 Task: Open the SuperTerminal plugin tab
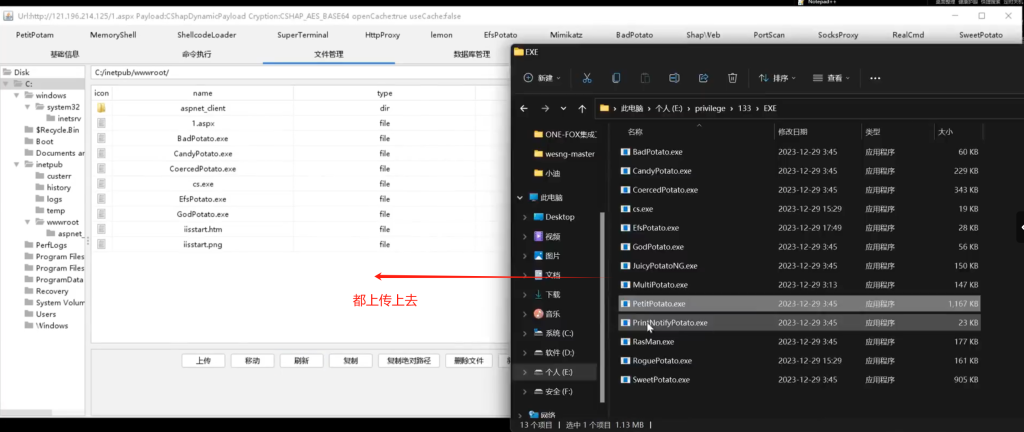(302, 35)
